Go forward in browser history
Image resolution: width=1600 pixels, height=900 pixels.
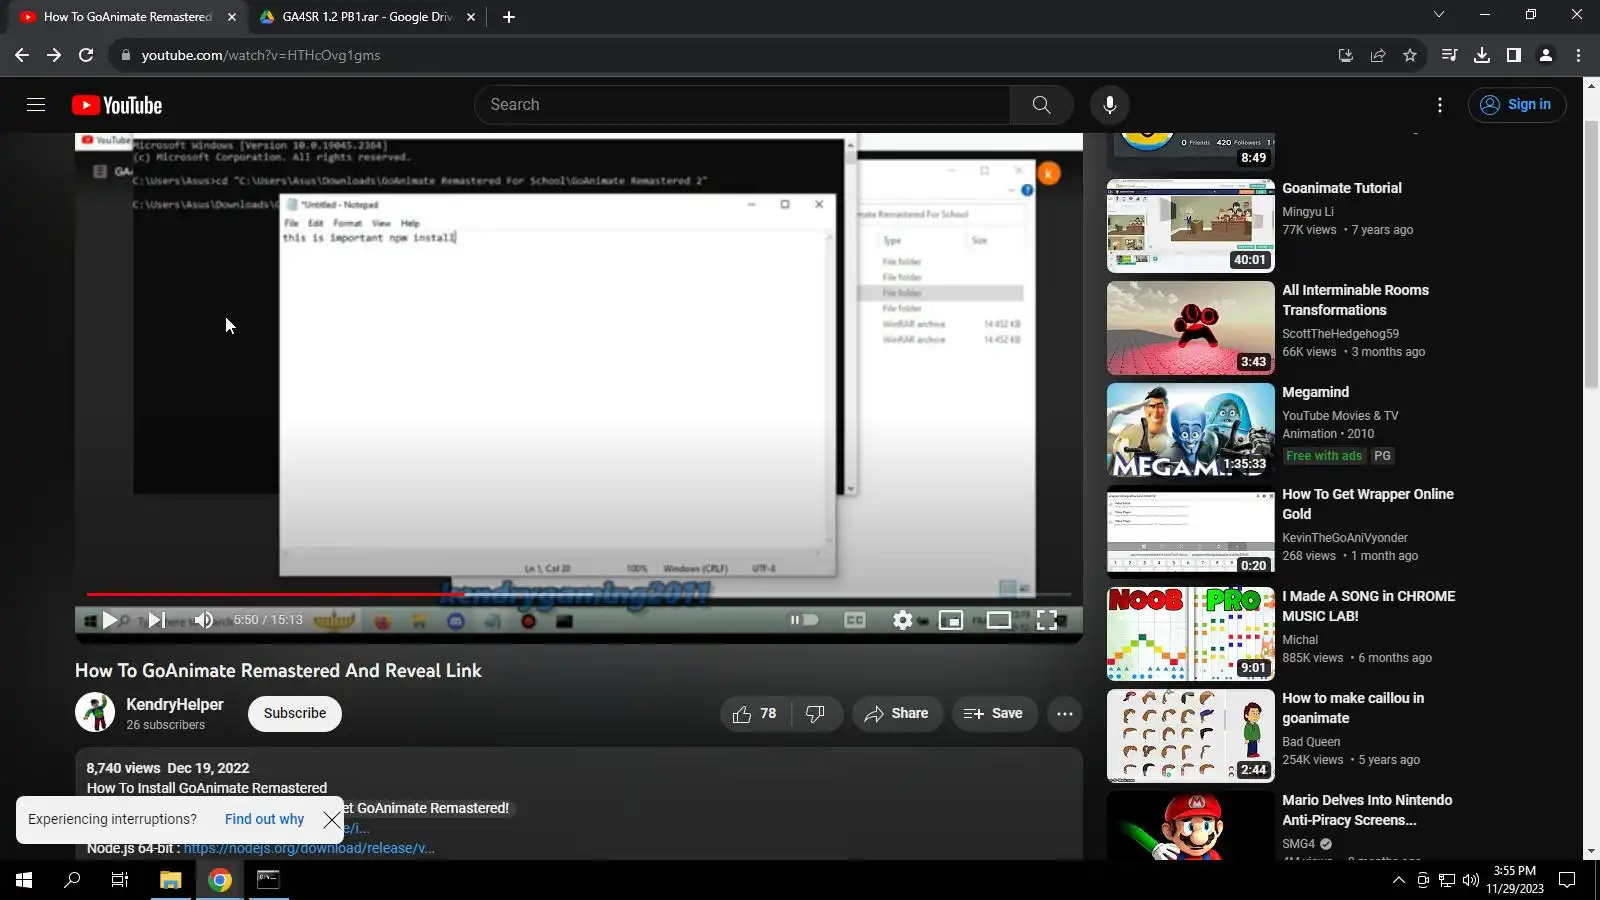pyautogui.click(x=54, y=55)
